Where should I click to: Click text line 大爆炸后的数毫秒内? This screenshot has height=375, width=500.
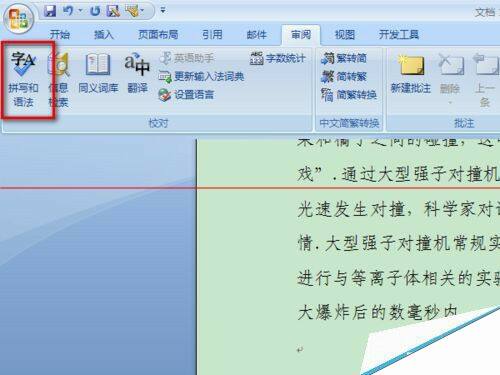377,313
